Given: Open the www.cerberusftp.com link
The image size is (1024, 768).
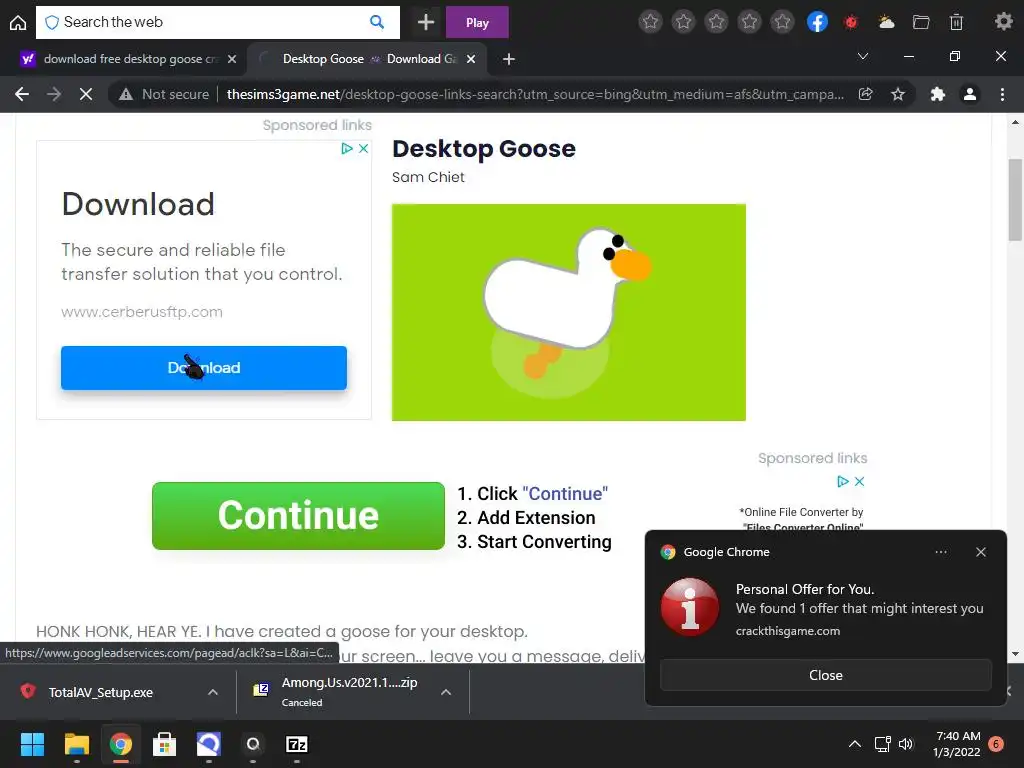Looking at the screenshot, I should [x=142, y=312].
